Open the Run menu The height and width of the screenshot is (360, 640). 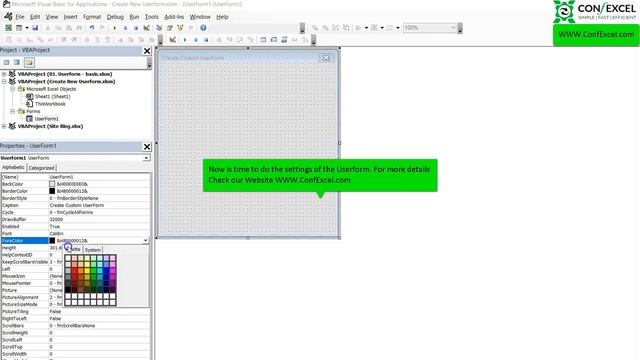134,17
